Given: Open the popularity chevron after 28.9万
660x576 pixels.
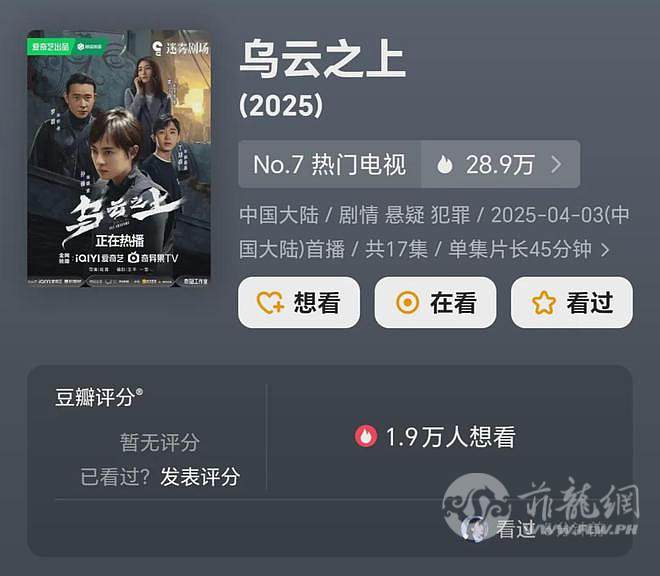Looking at the screenshot, I should tap(556, 164).
